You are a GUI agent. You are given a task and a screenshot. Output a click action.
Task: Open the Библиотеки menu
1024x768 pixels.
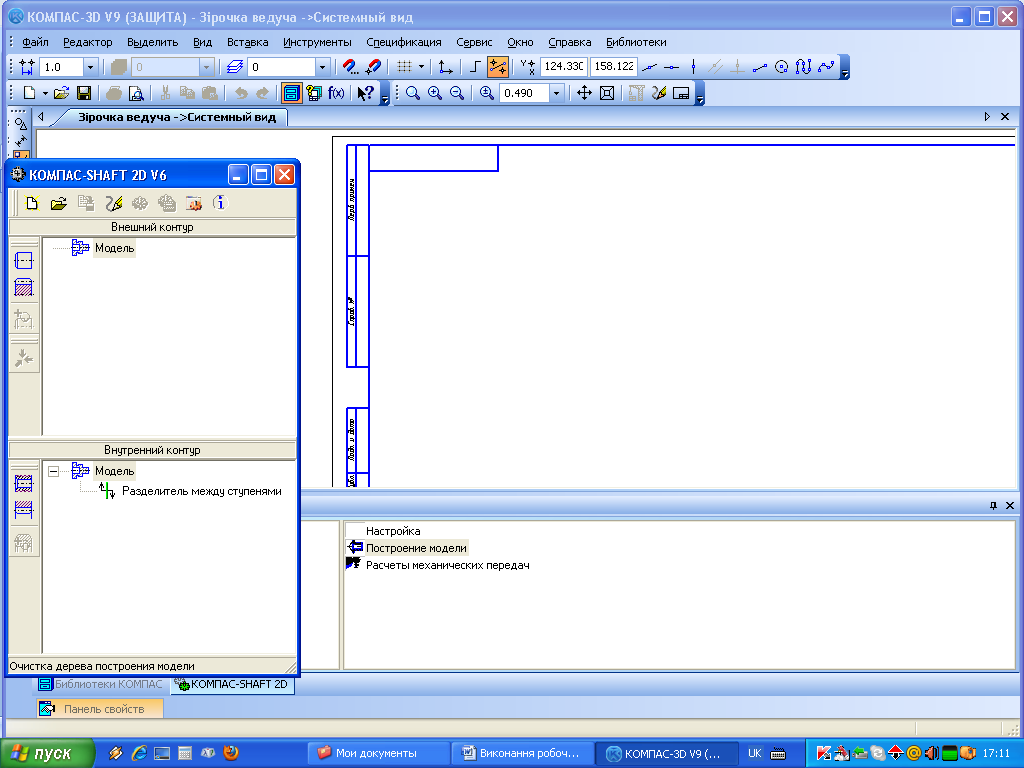636,42
